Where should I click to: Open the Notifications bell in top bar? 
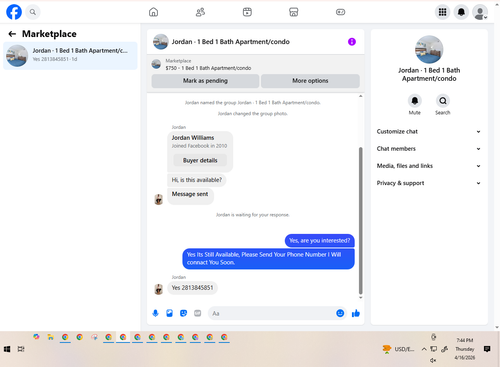click(x=461, y=12)
